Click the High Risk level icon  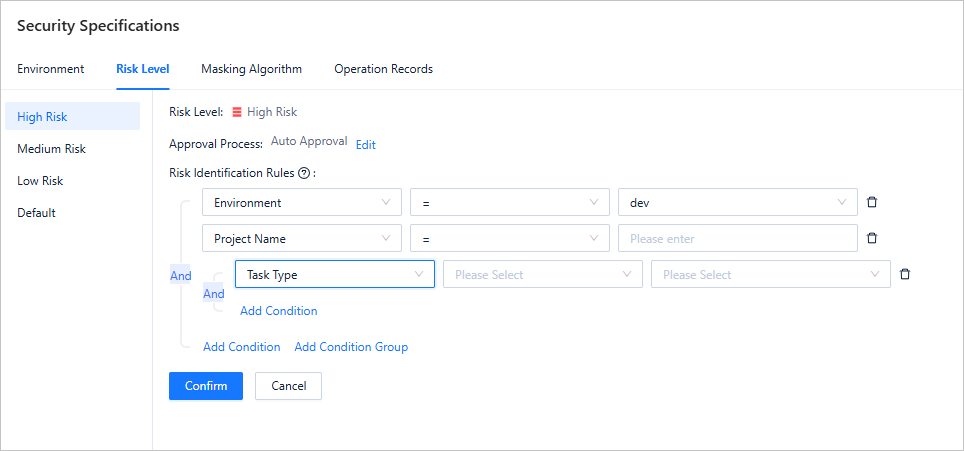pyautogui.click(x=237, y=112)
